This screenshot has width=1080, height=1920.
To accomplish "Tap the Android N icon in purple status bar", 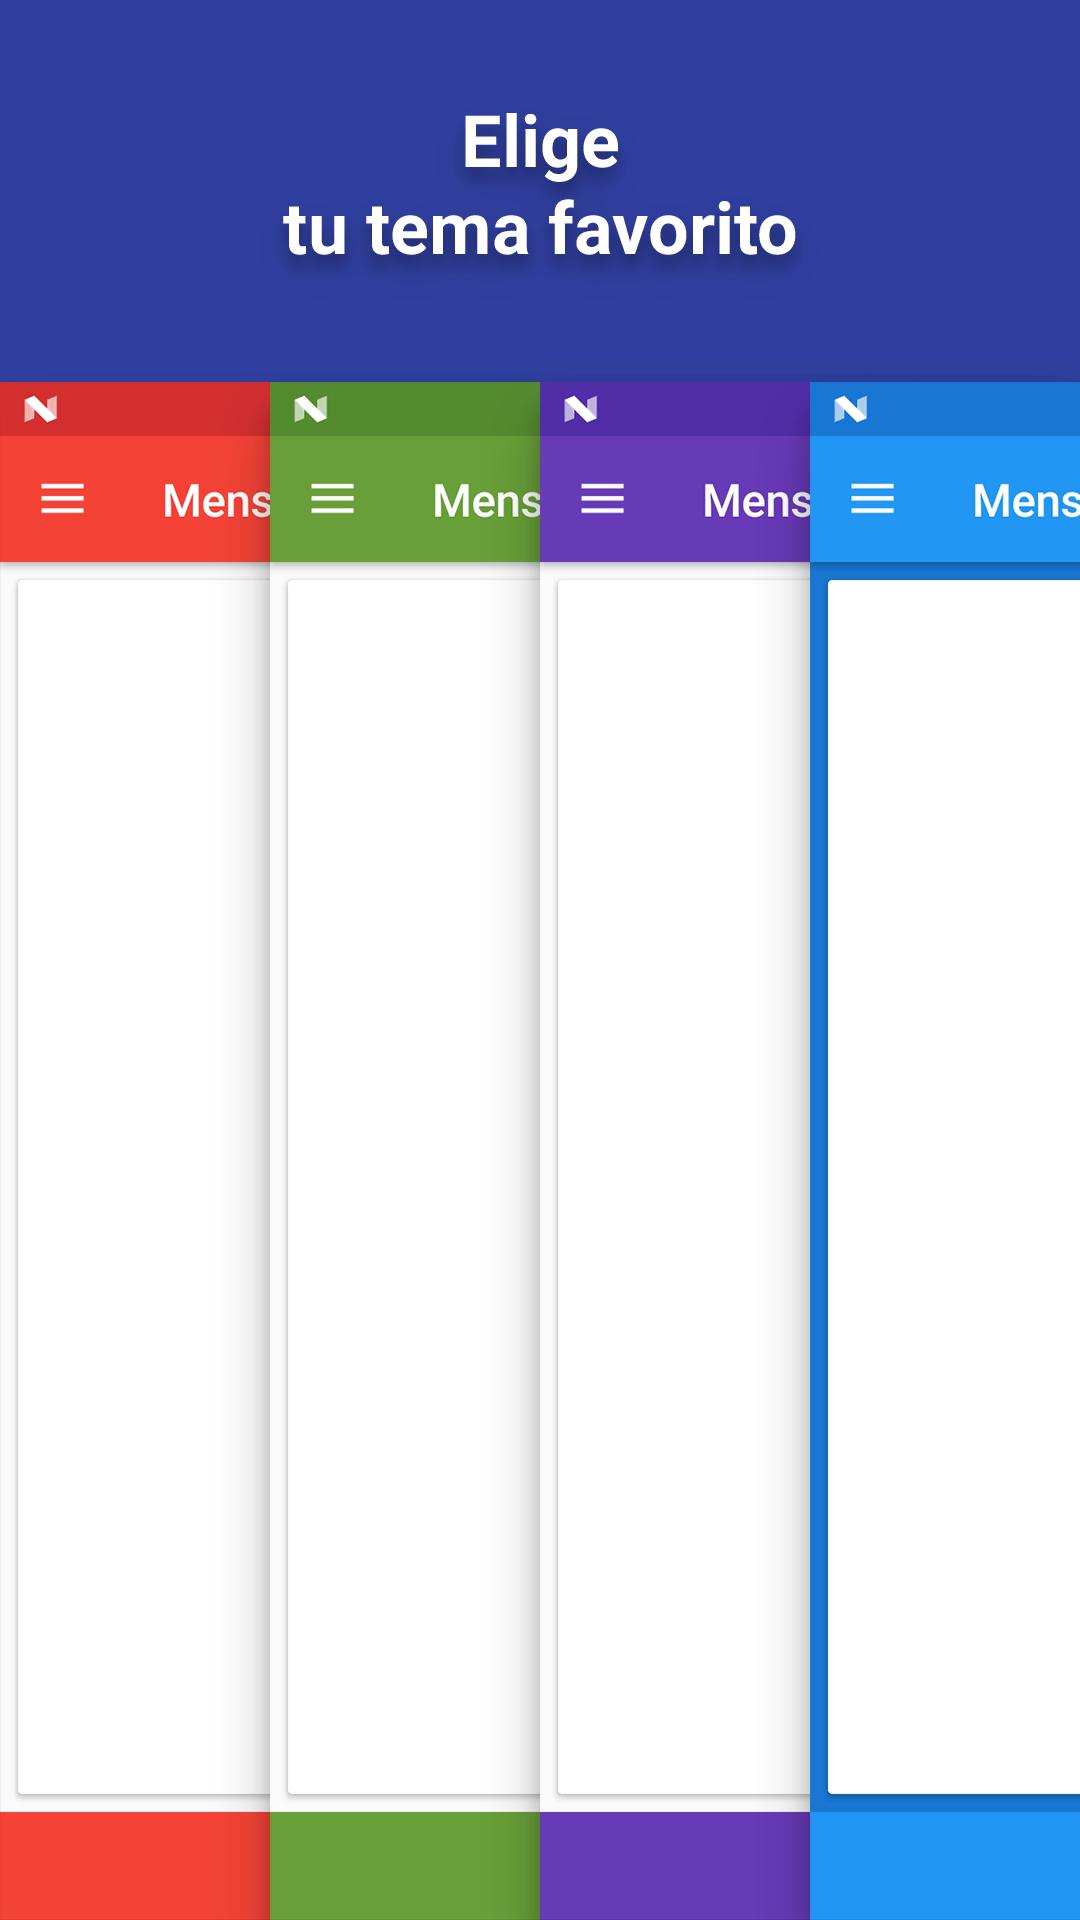I will [581, 409].
